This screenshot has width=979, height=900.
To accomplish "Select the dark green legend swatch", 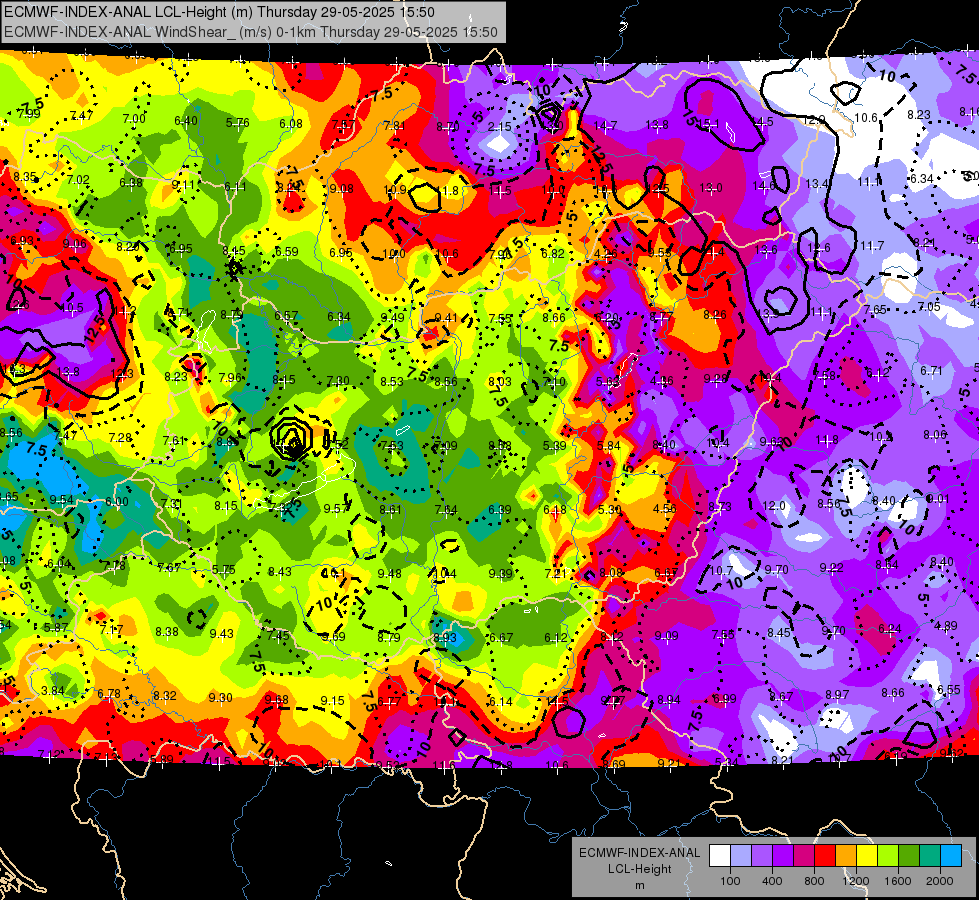I will pyautogui.click(x=909, y=856).
